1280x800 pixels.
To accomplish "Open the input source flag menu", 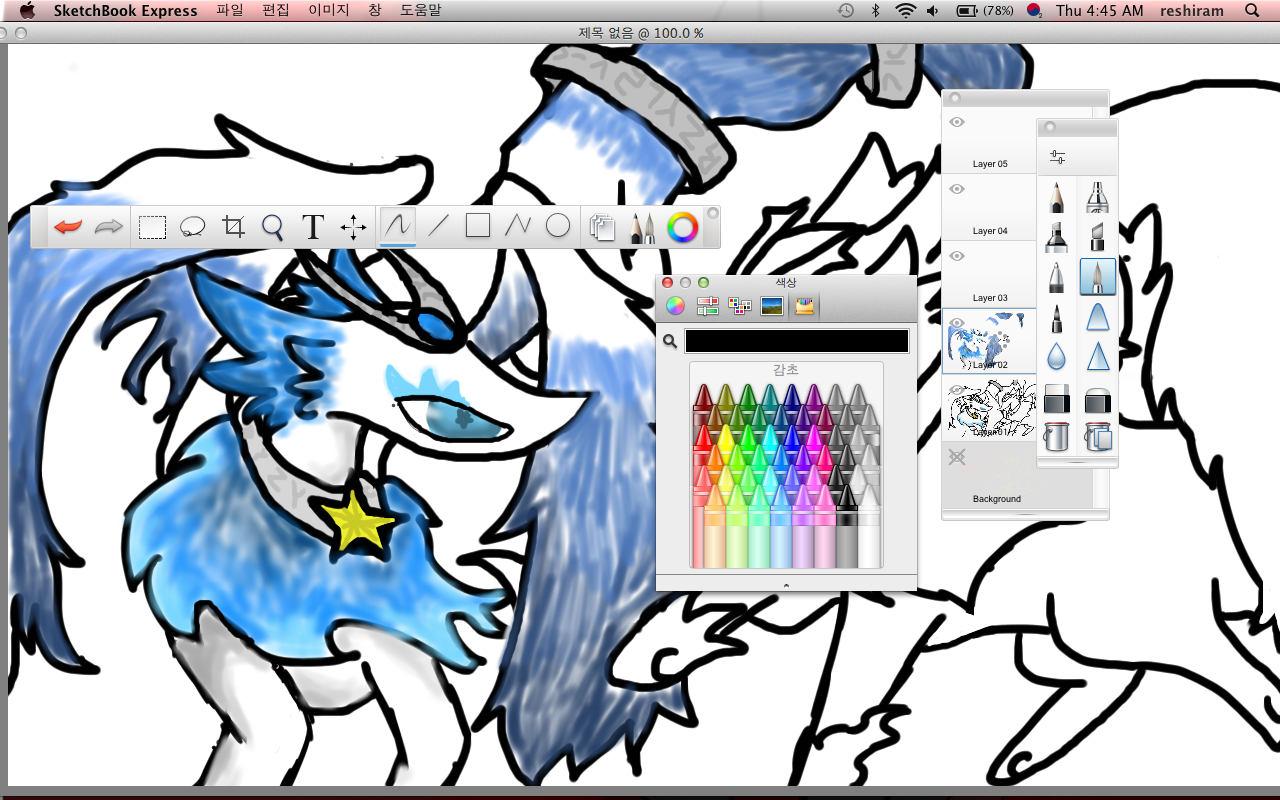I will point(1035,10).
